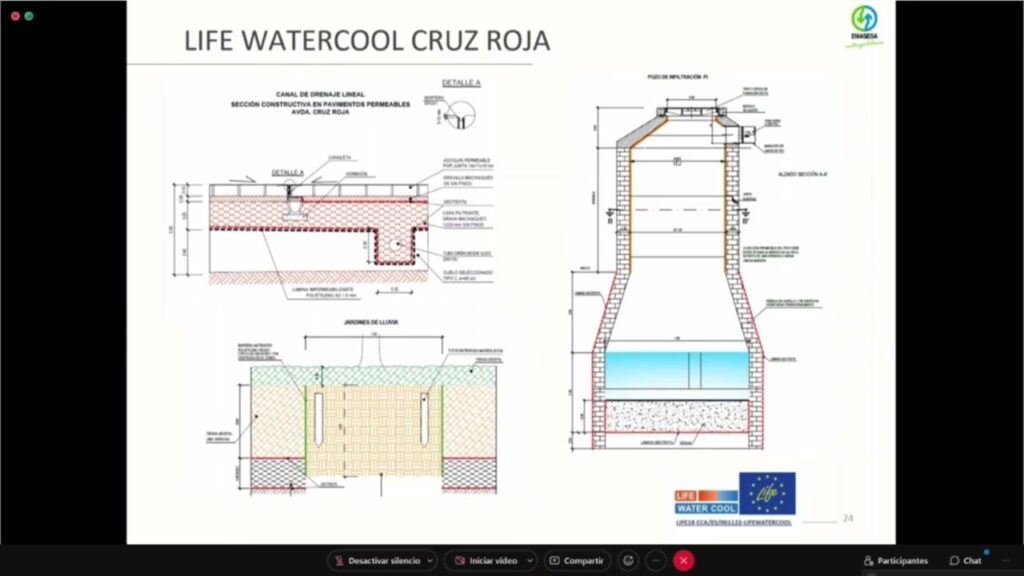Open the video options dropdown arrow
Screen dimensions: 1024x576
(531, 561)
